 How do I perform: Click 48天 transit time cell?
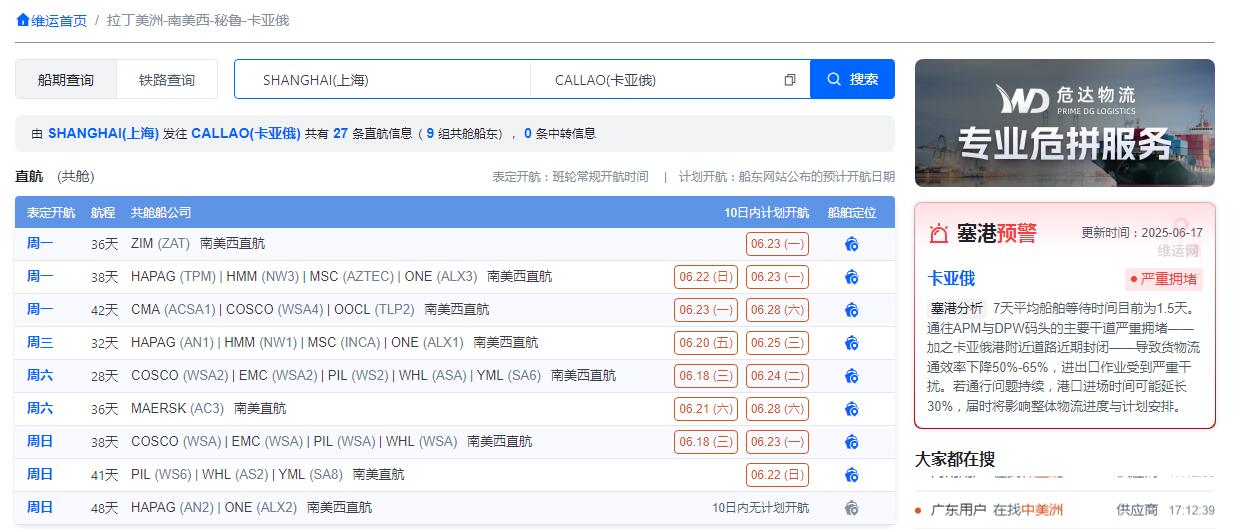pos(104,508)
